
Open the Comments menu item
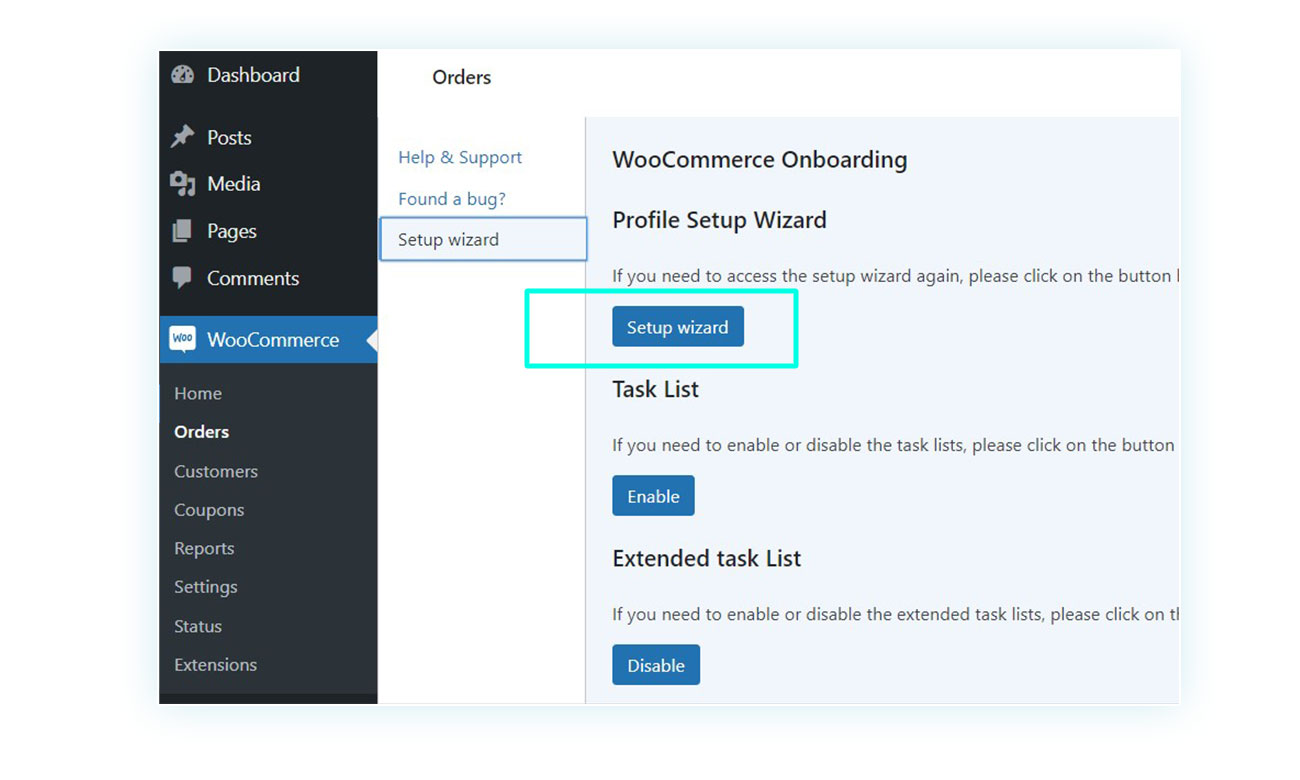[x=253, y=278]
